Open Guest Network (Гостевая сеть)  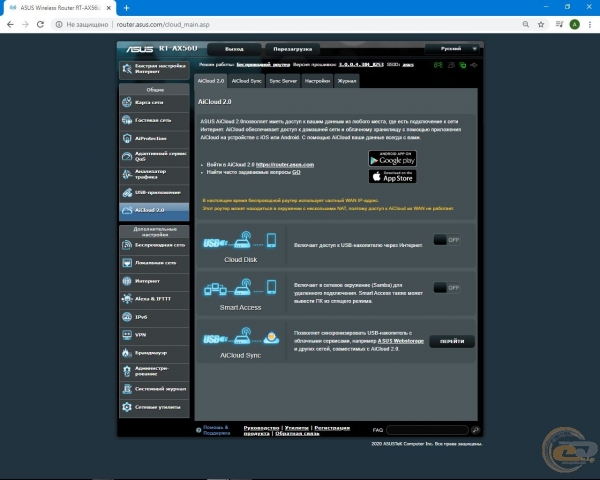click(154, 120)
